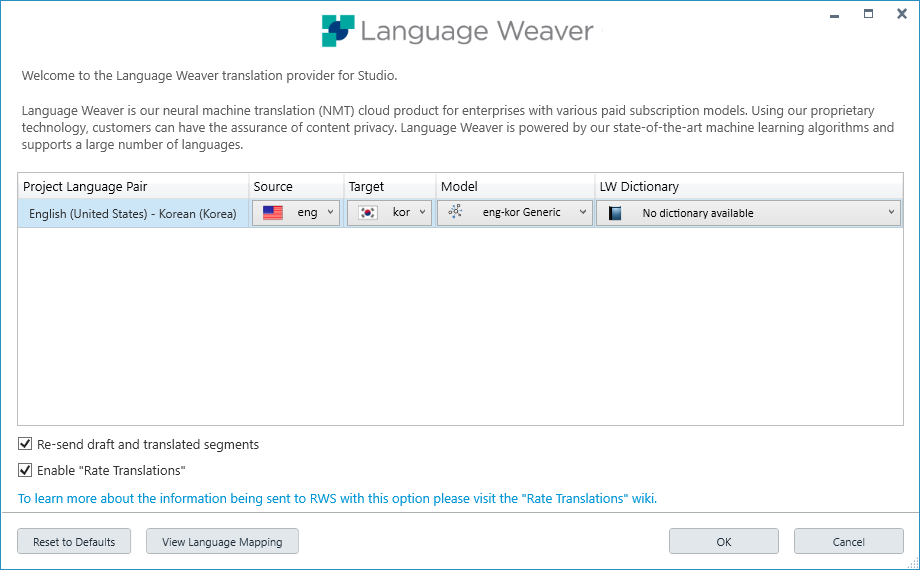This screenshot has height=570, width=920.
Task: Select the English (United States) - Korean row
Action: pos(132,213)
